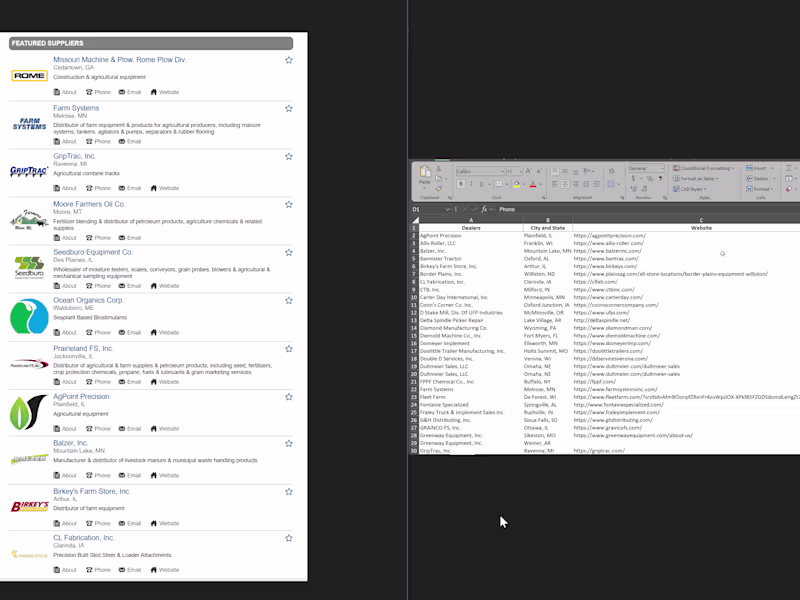Image resolution: width=800 pixels, height=600 pixels.
Task: Click the Select All corner triangle
Action: (415, 220)
